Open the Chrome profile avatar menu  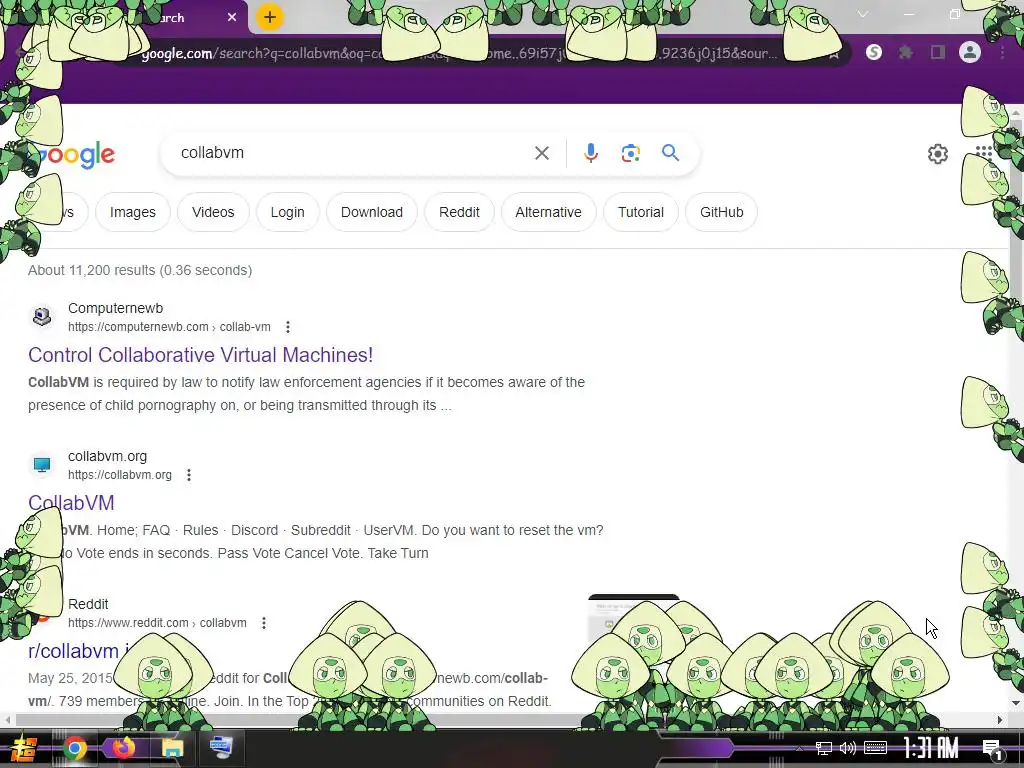pyautogui.click(x=970, y=52)
